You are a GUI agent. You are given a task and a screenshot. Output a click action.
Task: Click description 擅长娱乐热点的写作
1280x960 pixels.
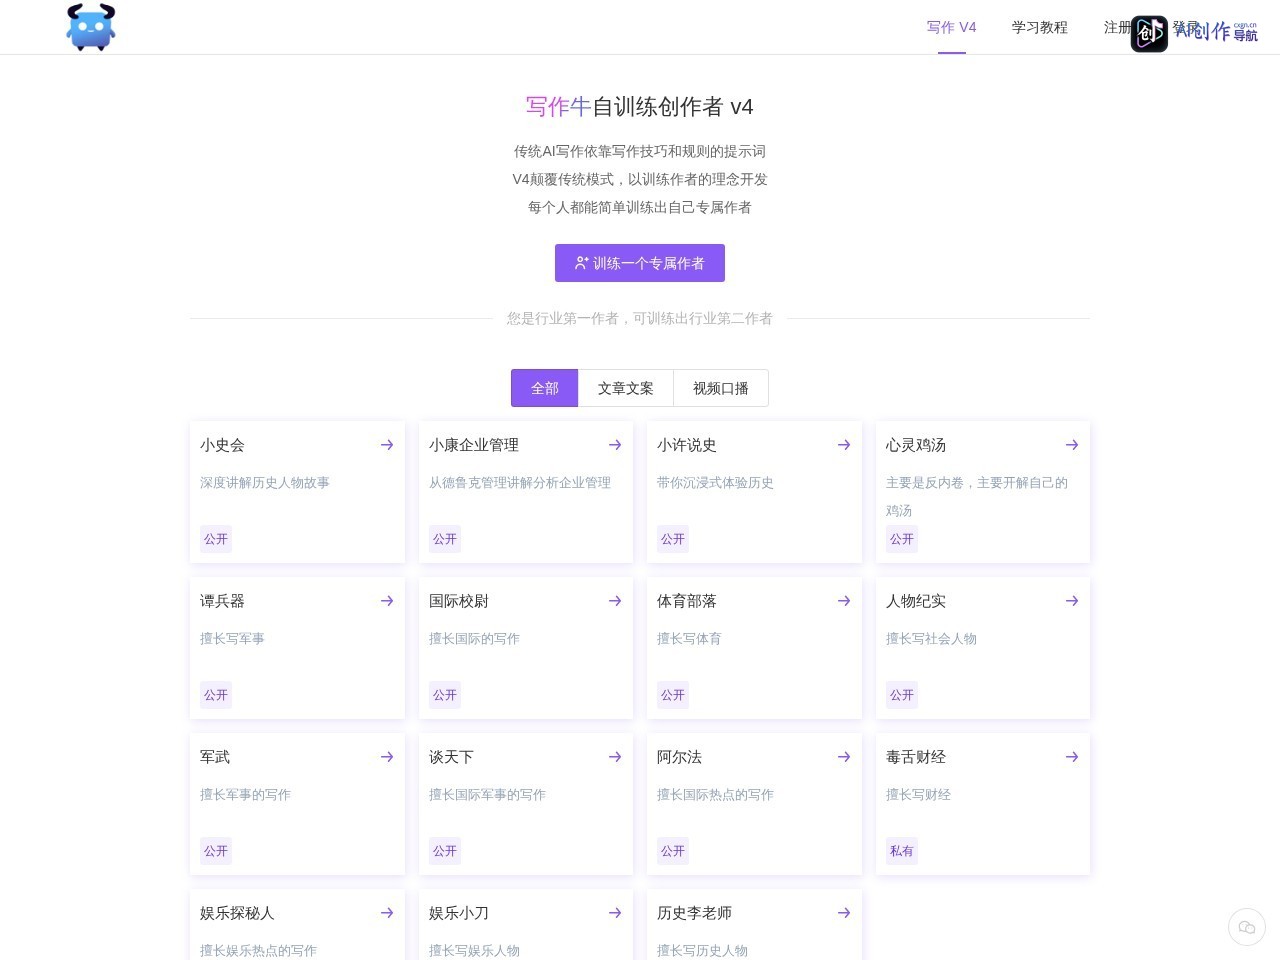tap(258, 950)
